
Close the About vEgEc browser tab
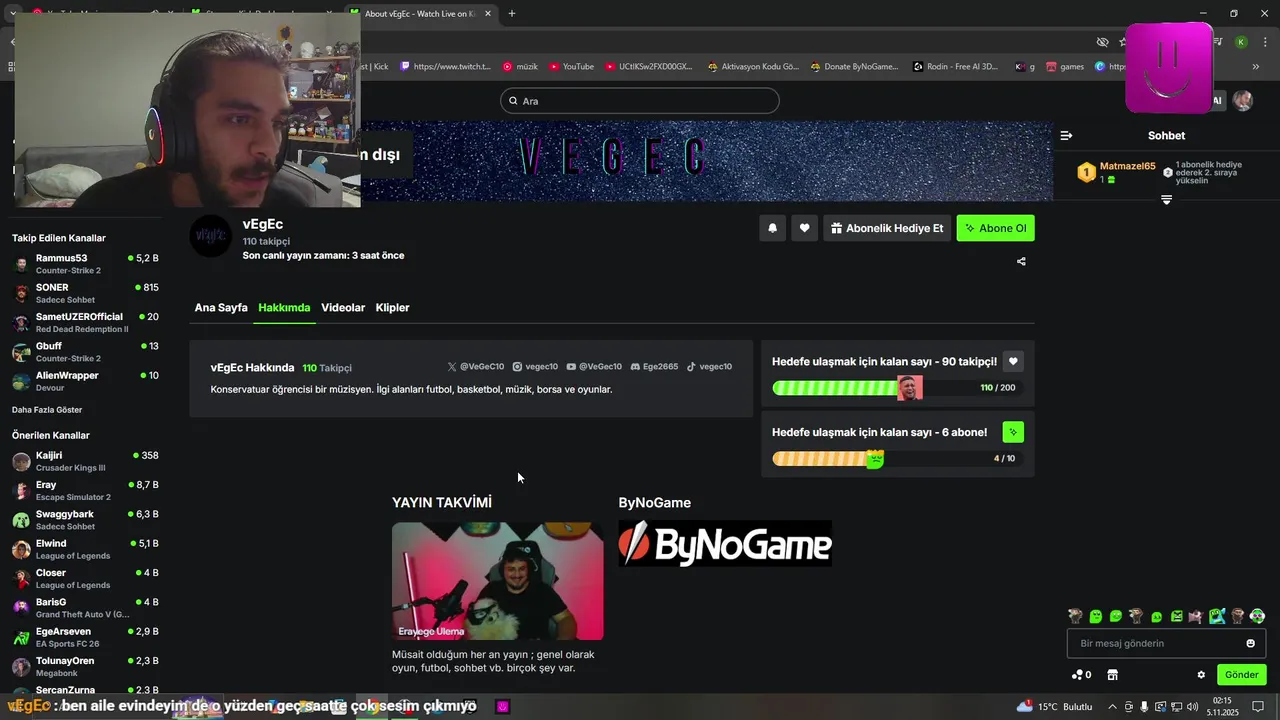point(486,13)
